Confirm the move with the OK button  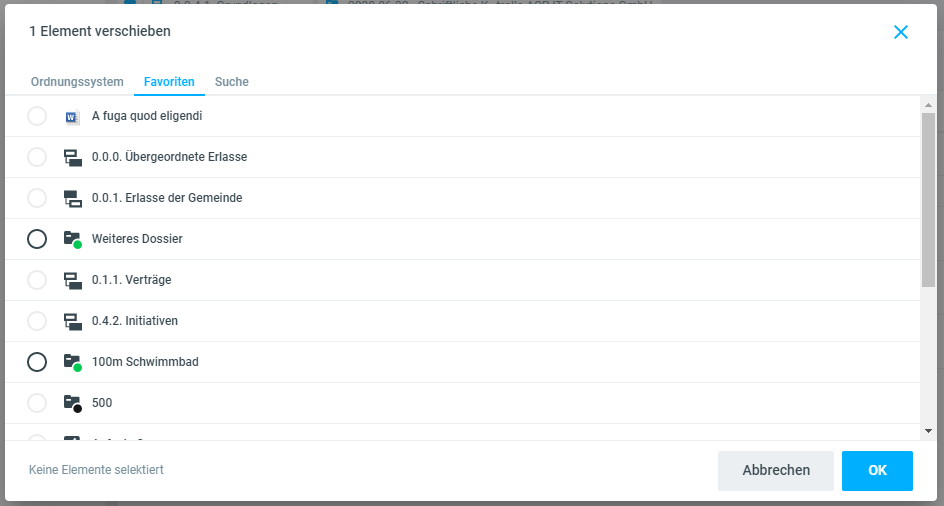pyautogui.click(x=877, y=471)
